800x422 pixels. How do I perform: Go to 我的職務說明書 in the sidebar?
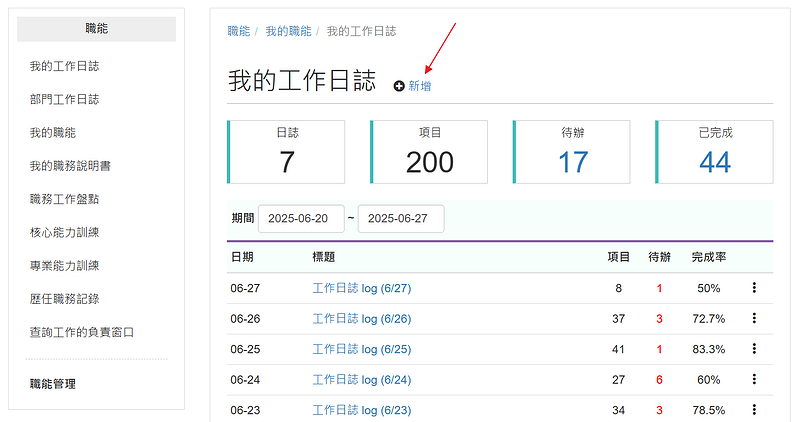click(x=70, y=166)
